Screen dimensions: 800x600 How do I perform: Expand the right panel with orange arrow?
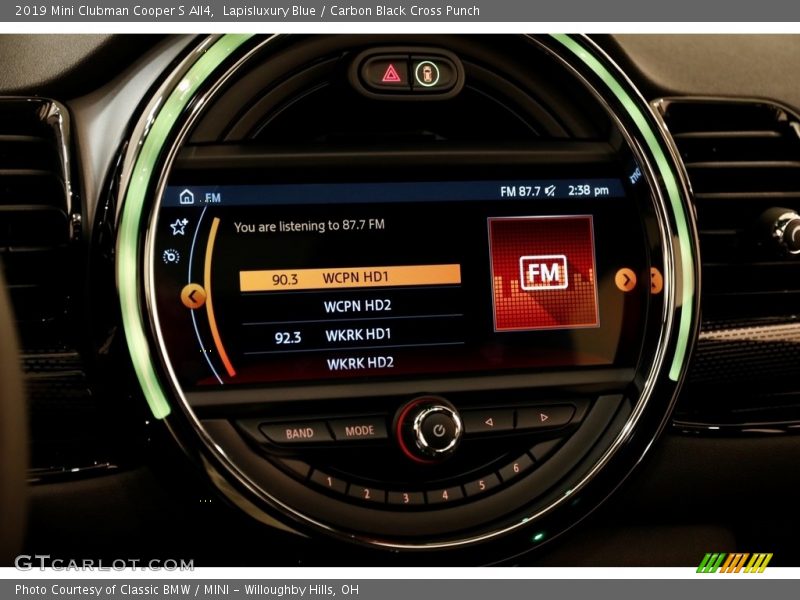[x=625, y=280]
